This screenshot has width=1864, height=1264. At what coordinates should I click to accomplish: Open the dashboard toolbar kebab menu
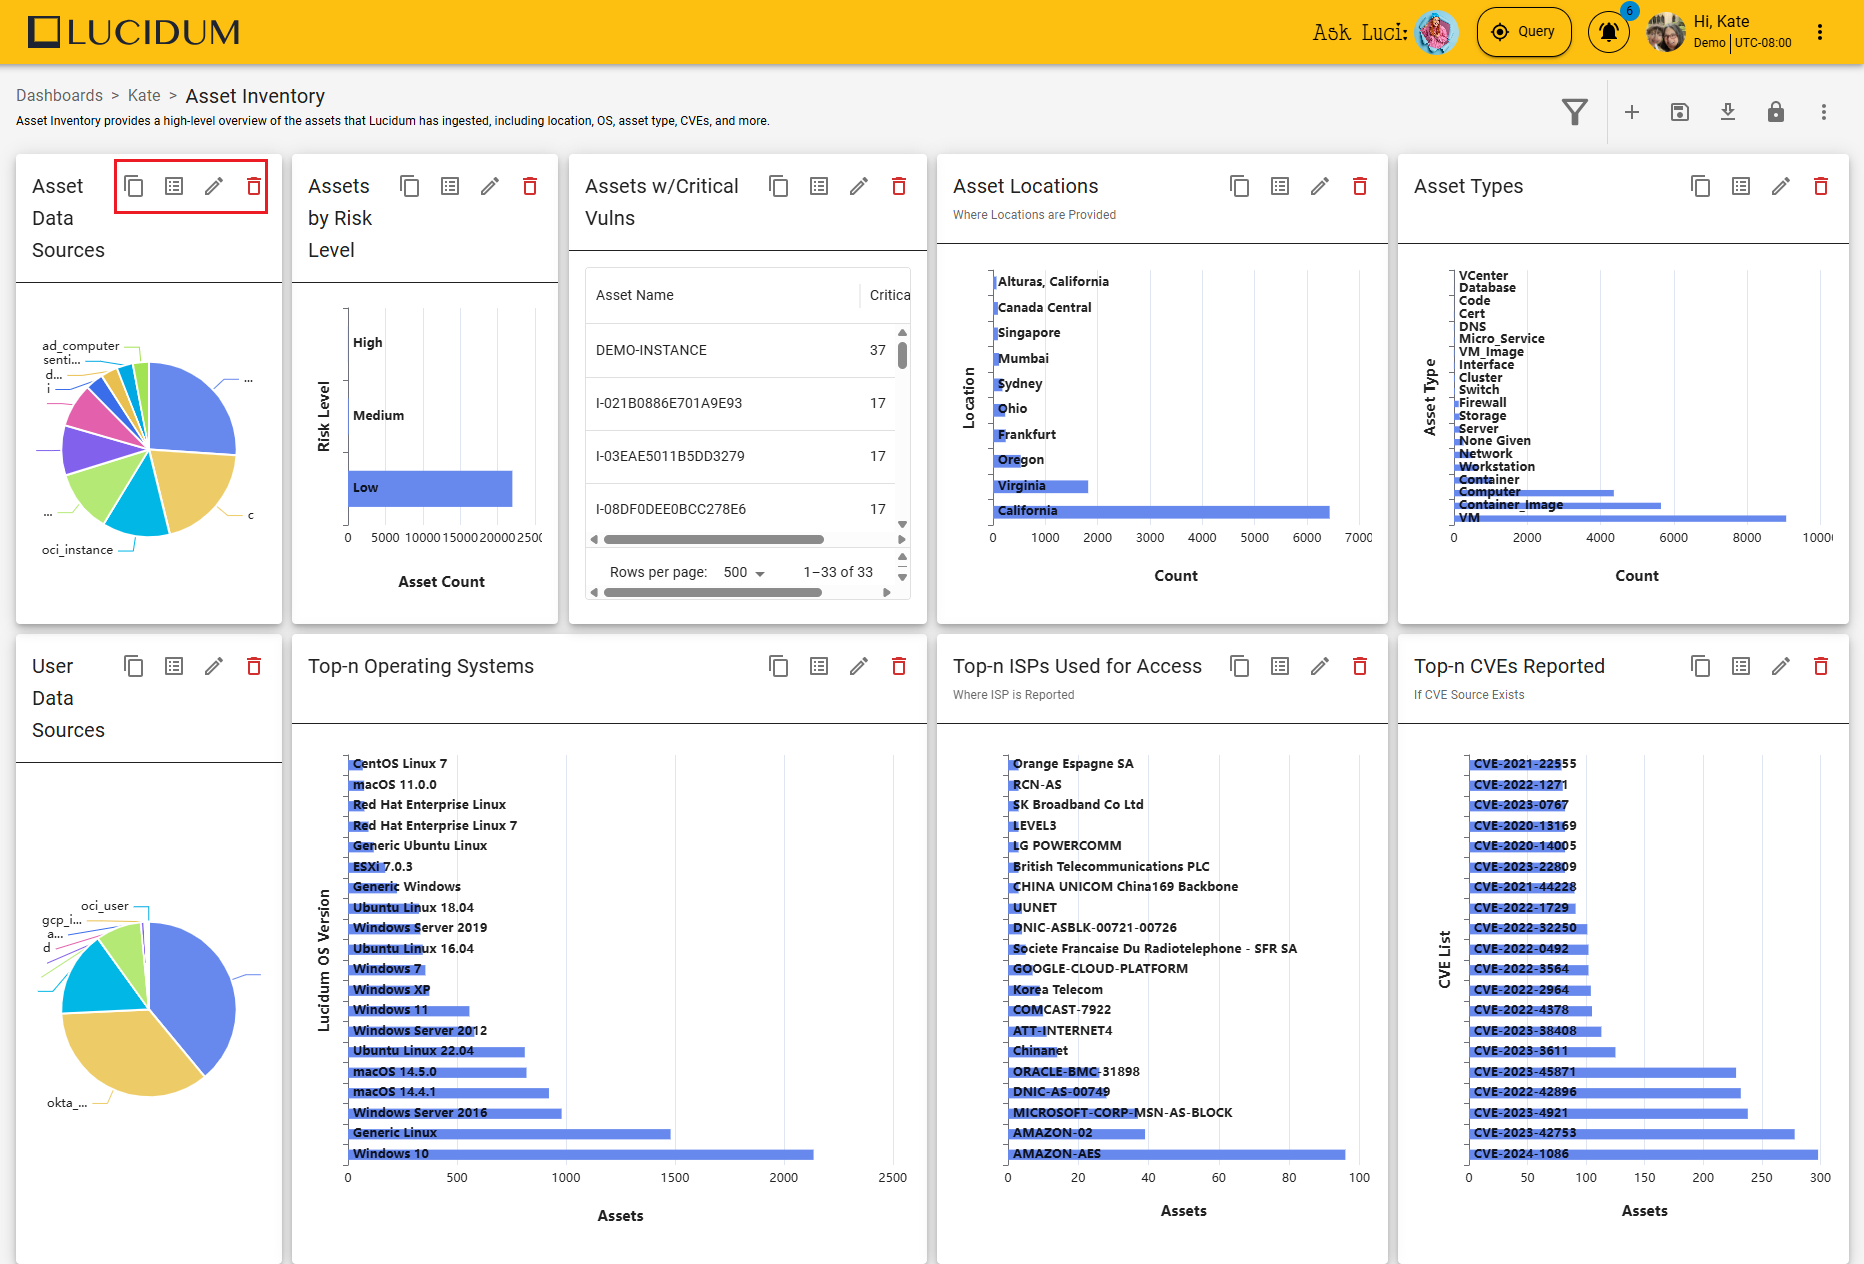(1824, 112)
